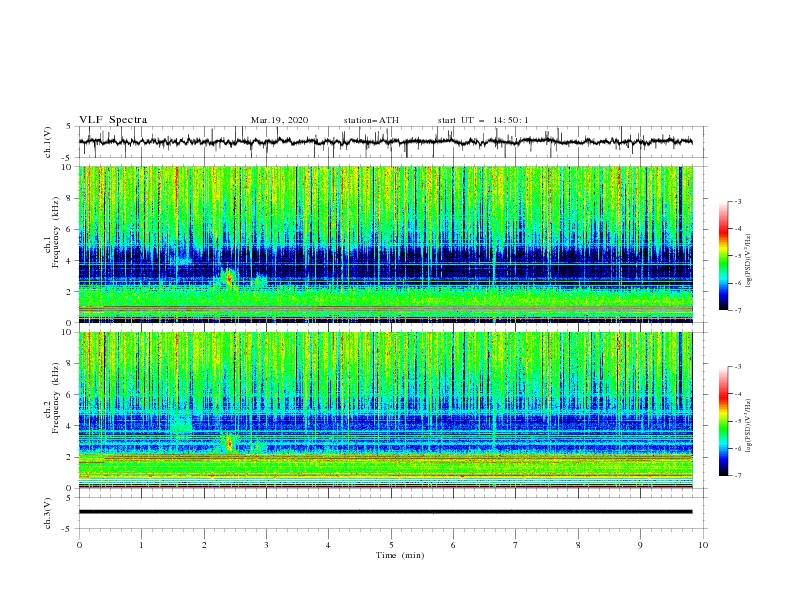Click the upper colorbar beside ch.1 spectrogram
792x612 pixels.
723,256
